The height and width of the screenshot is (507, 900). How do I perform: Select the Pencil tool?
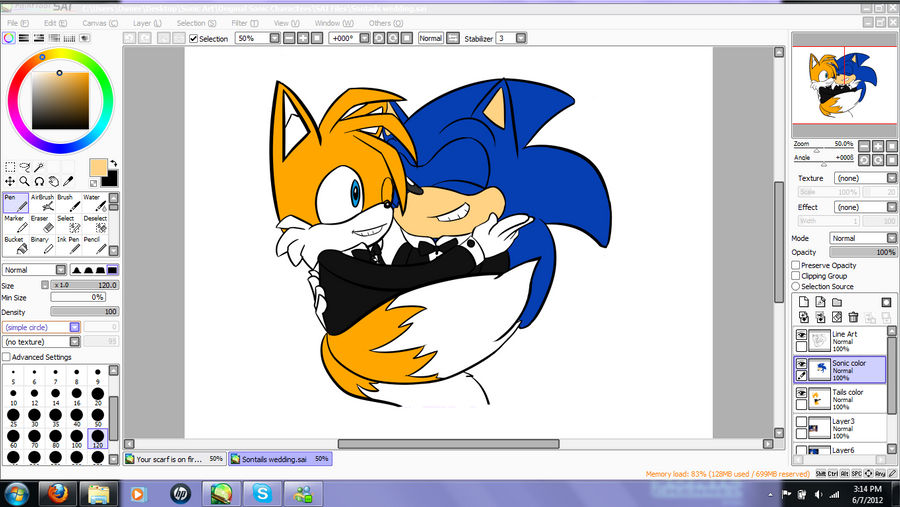95,245
